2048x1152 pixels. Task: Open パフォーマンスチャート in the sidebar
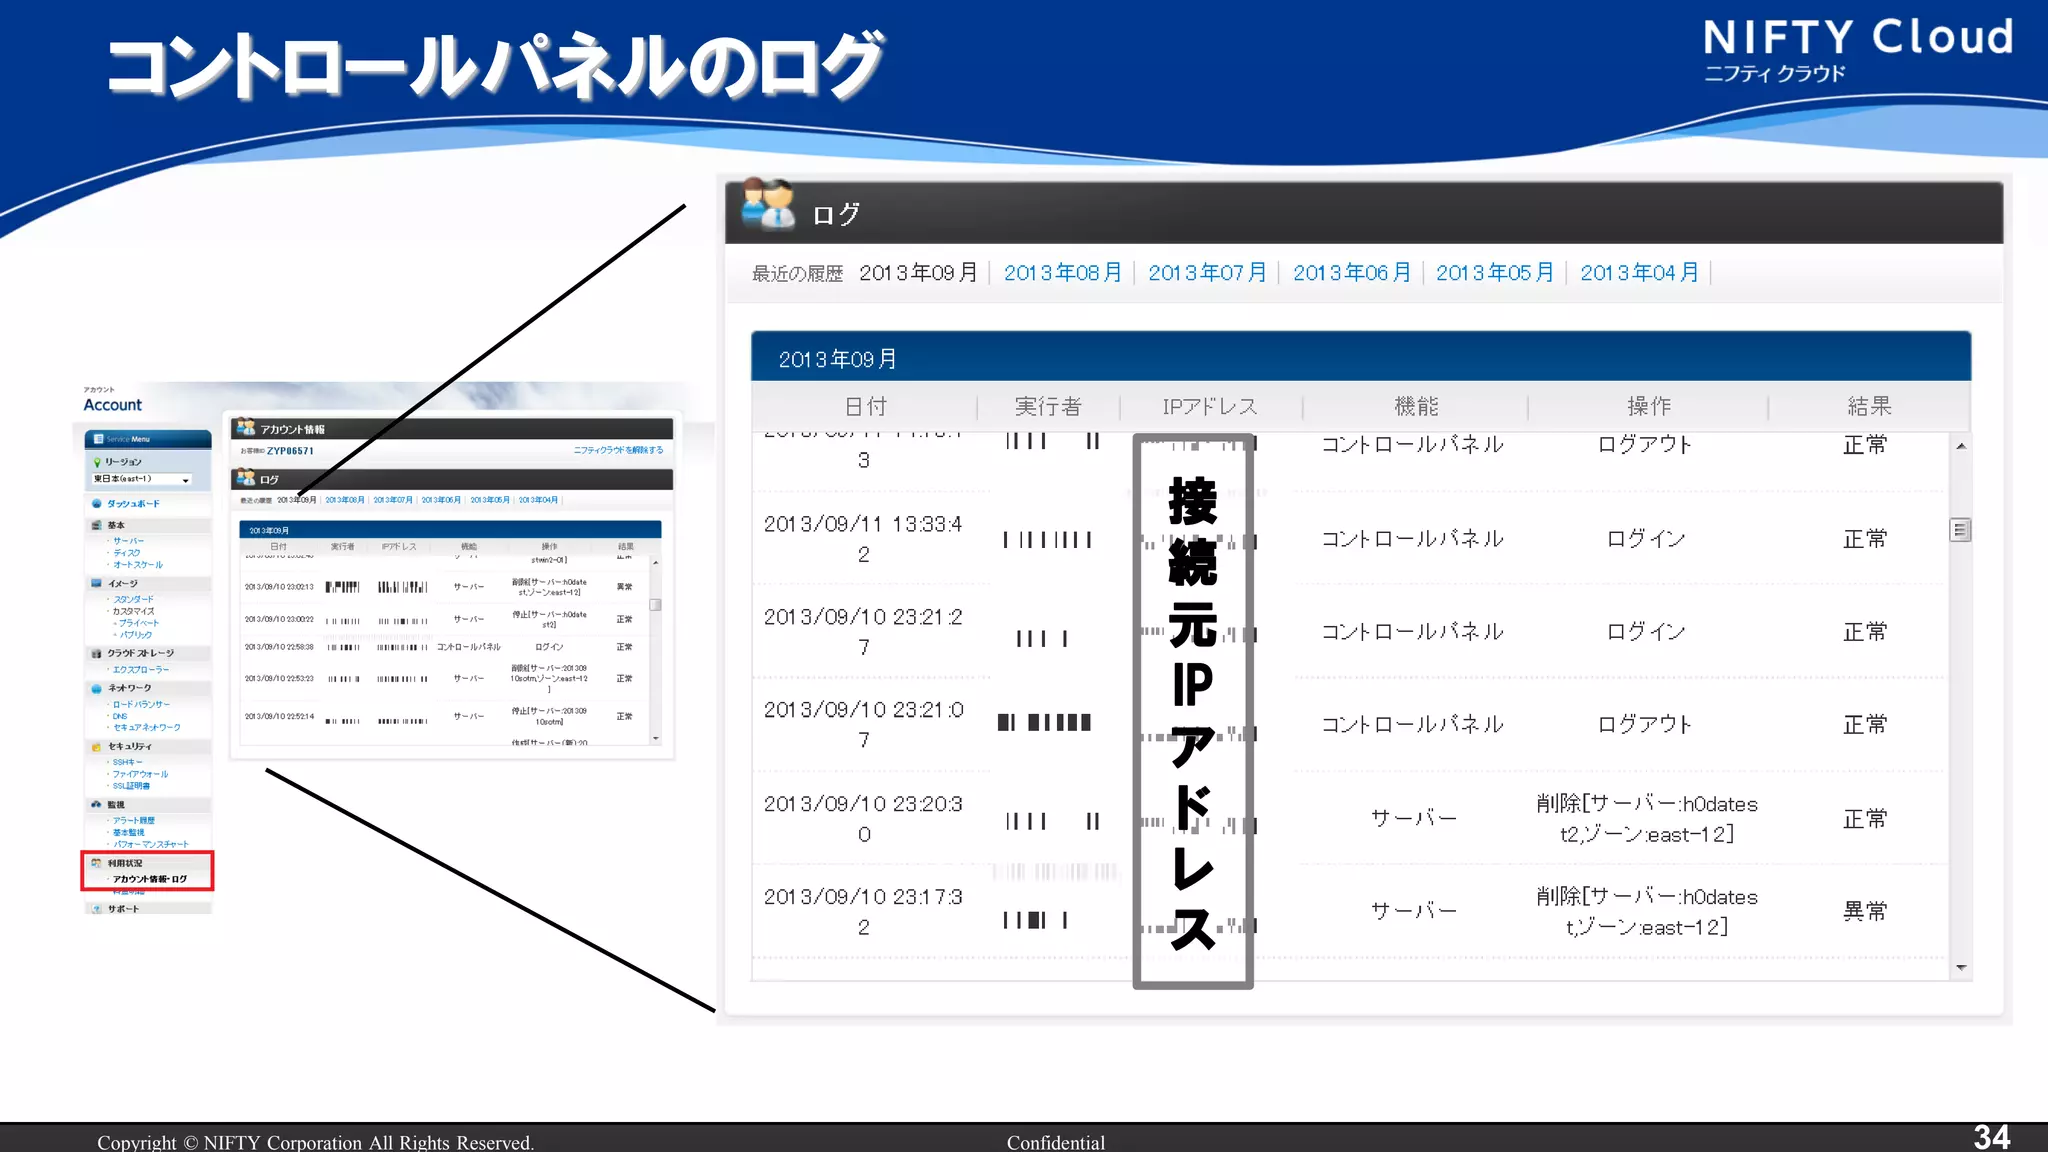pos(151,845)
